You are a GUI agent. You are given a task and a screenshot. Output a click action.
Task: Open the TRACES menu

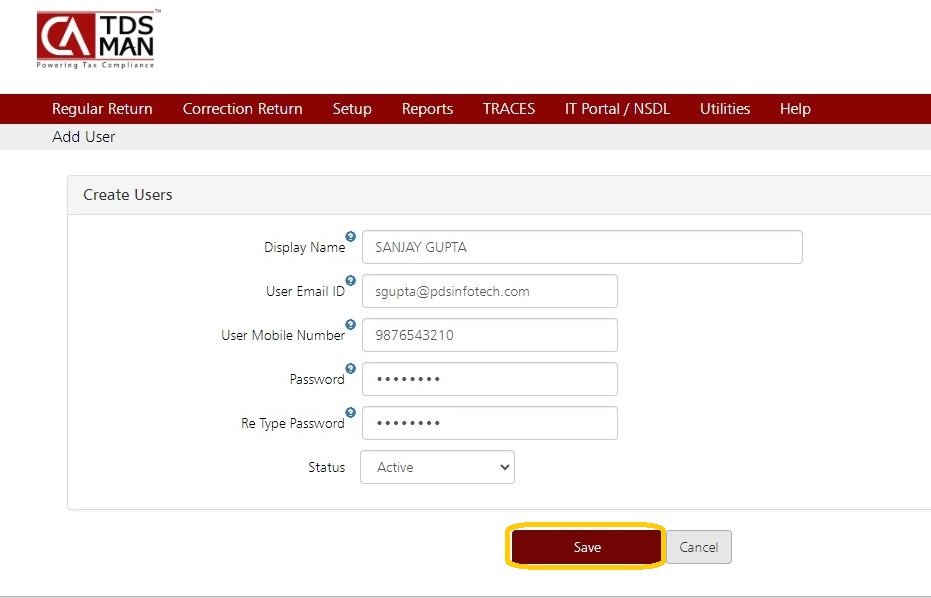tap(508, 109)
